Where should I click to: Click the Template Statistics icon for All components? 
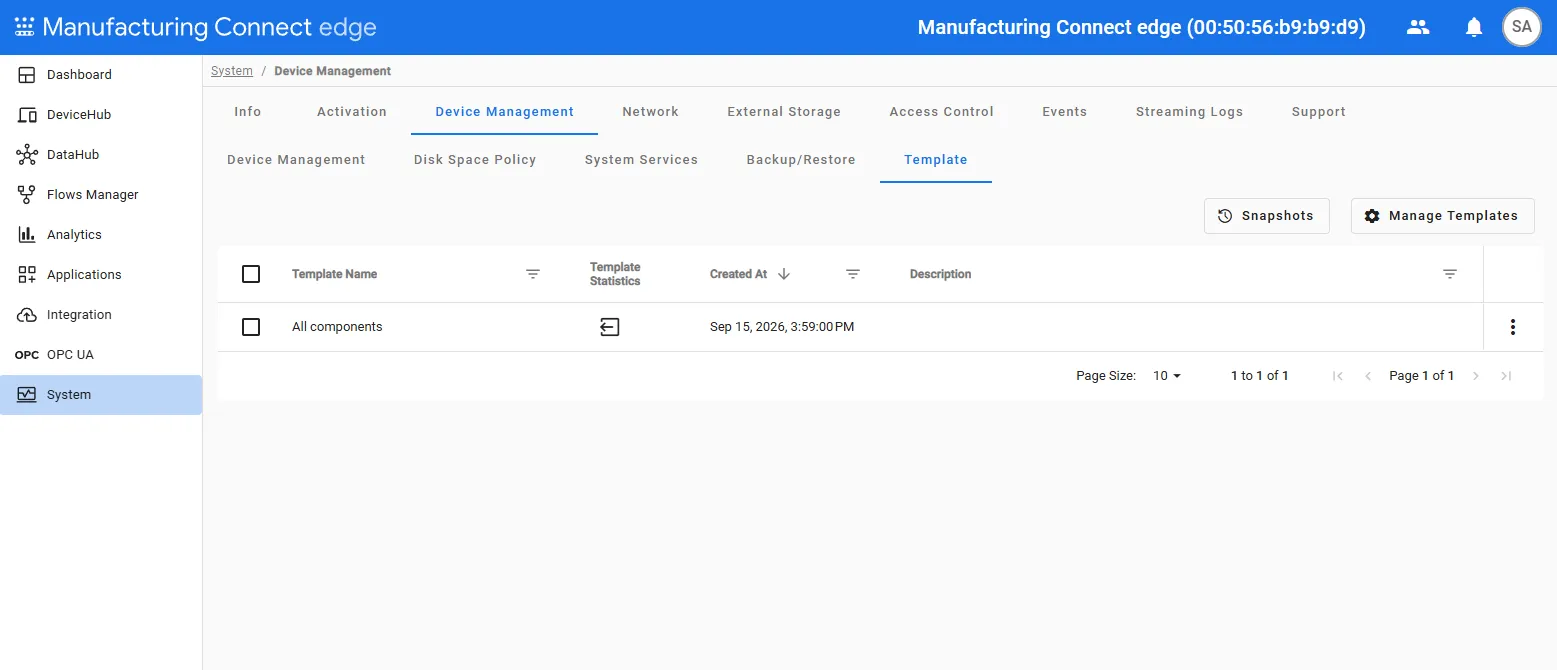click(x=610, y=327)
